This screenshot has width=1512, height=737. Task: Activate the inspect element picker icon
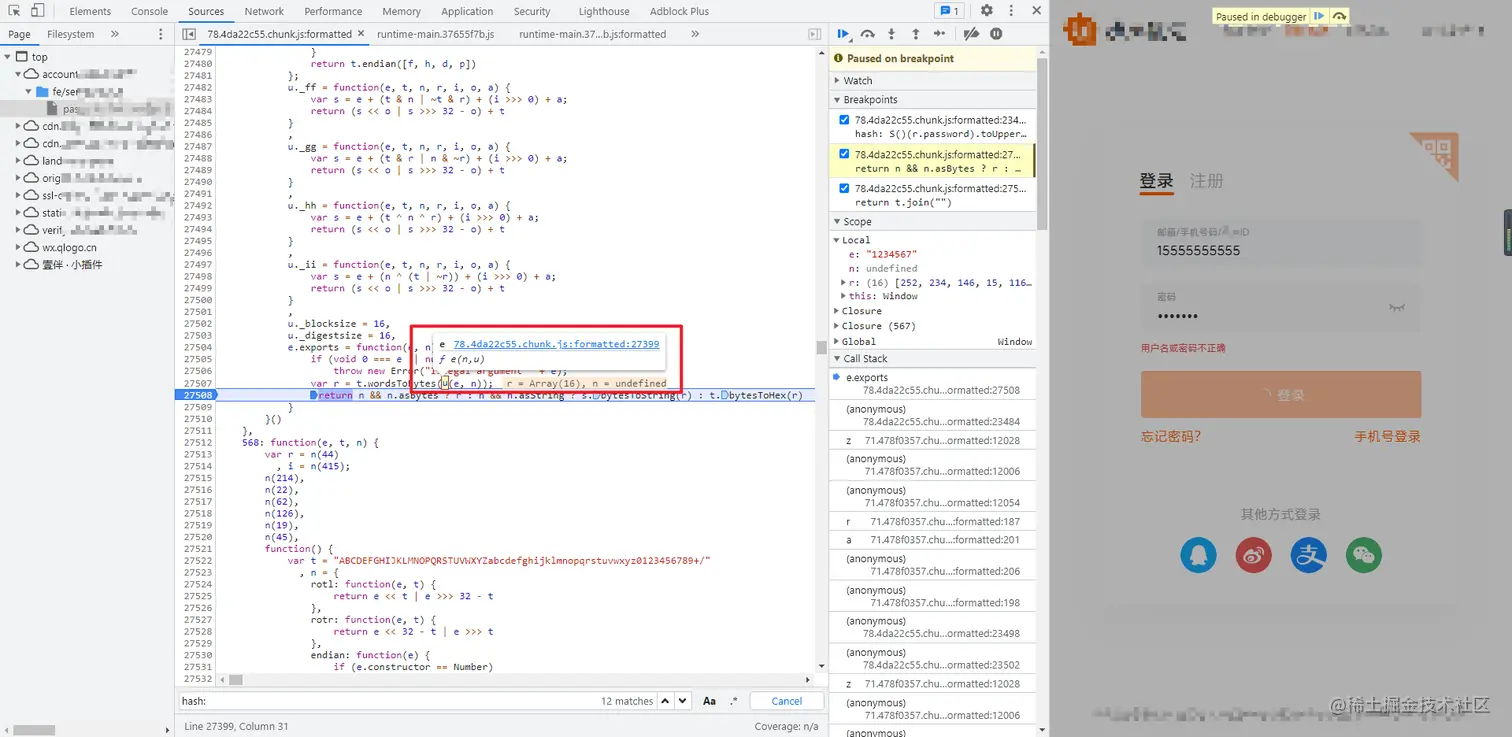(13, 11)
